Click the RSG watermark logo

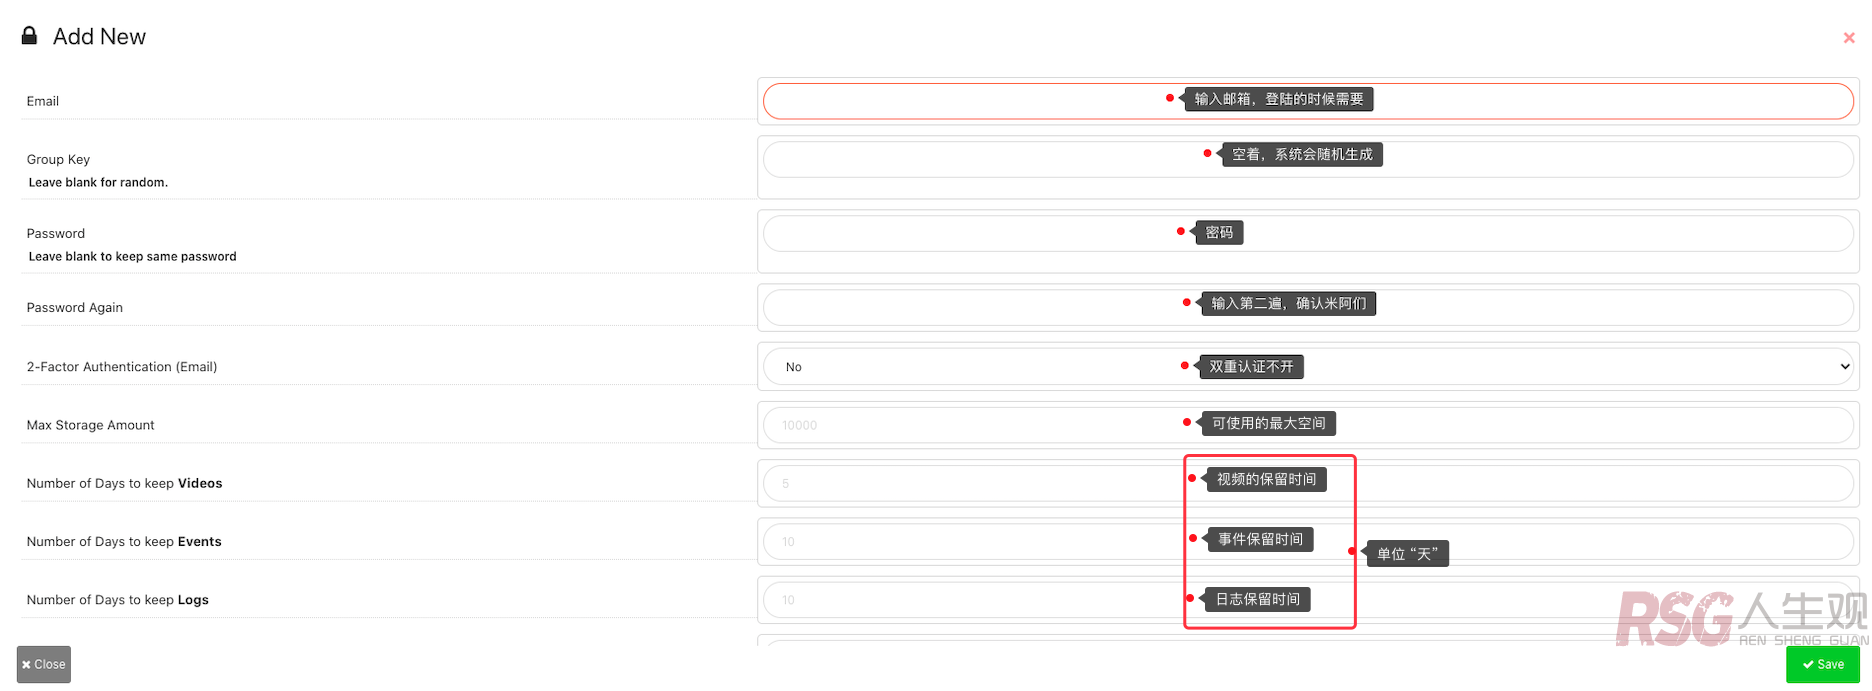[1742, 619]
